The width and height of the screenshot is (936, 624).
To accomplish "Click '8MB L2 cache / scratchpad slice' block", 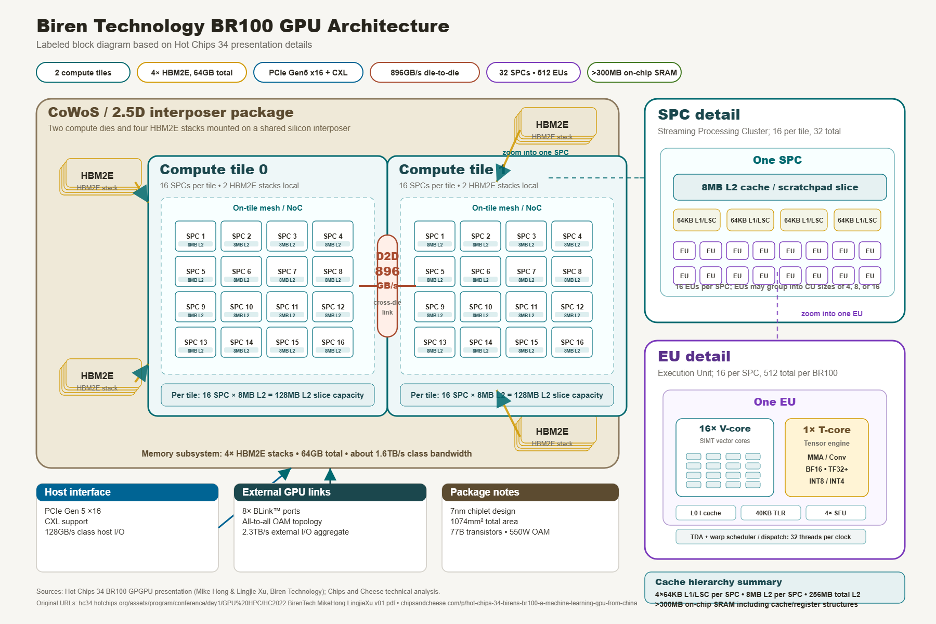I will click(x=780, y=187).
